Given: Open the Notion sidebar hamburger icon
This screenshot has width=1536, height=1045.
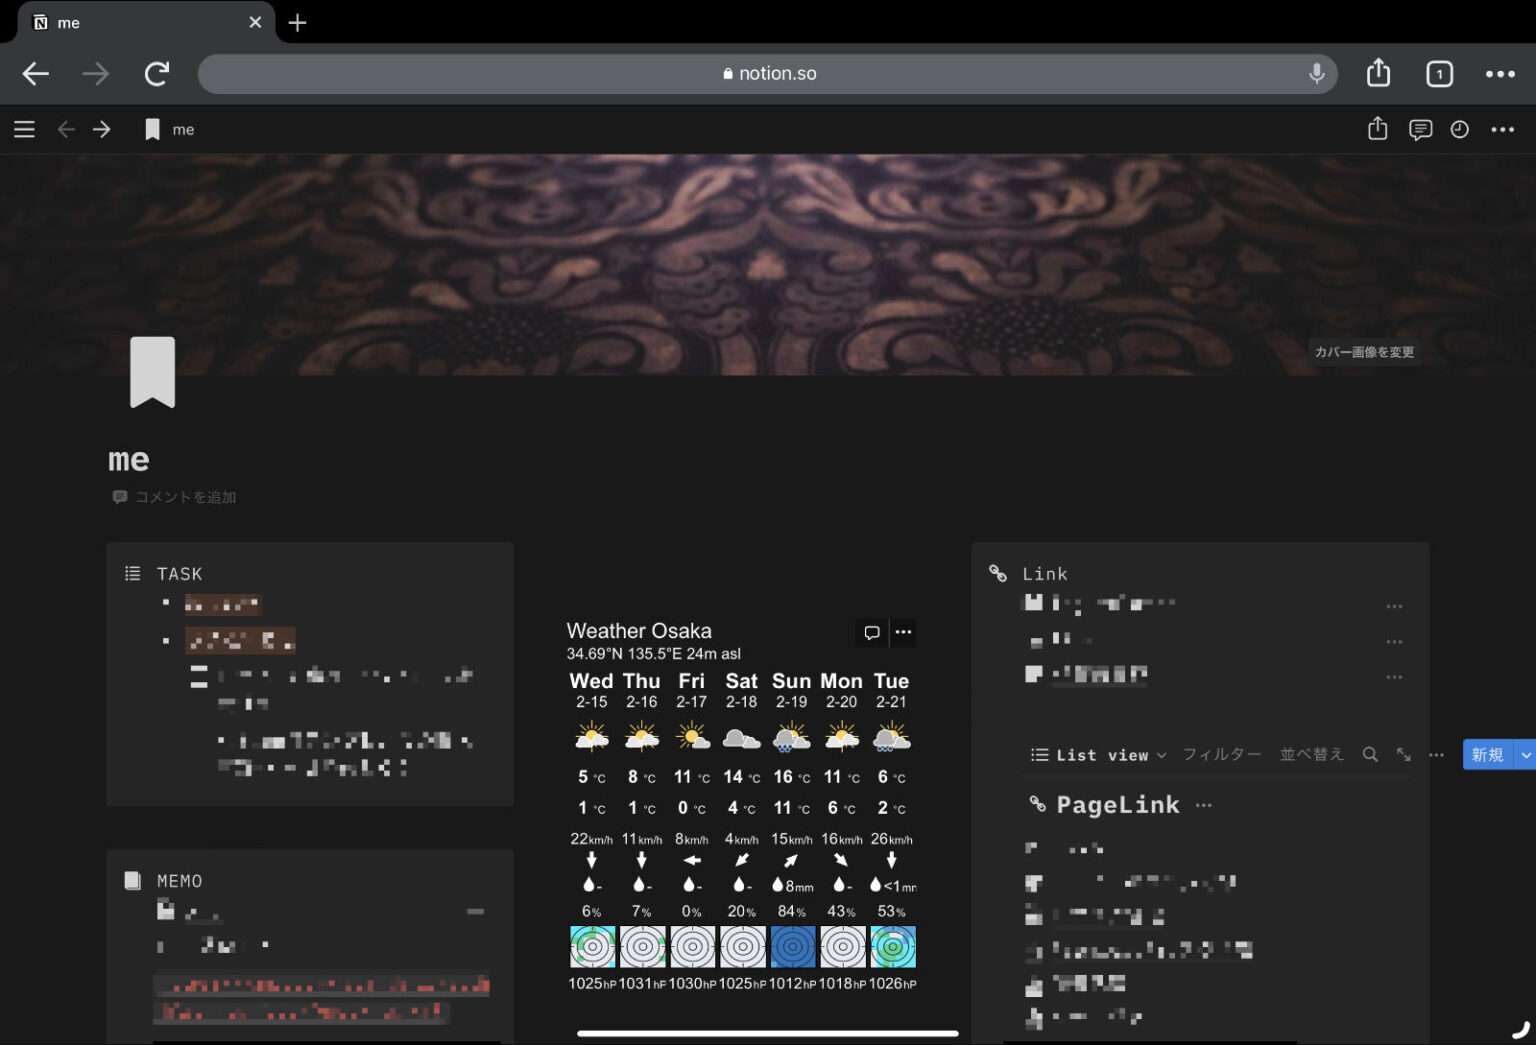Looking at the screenshot, I should click(24, 128).
